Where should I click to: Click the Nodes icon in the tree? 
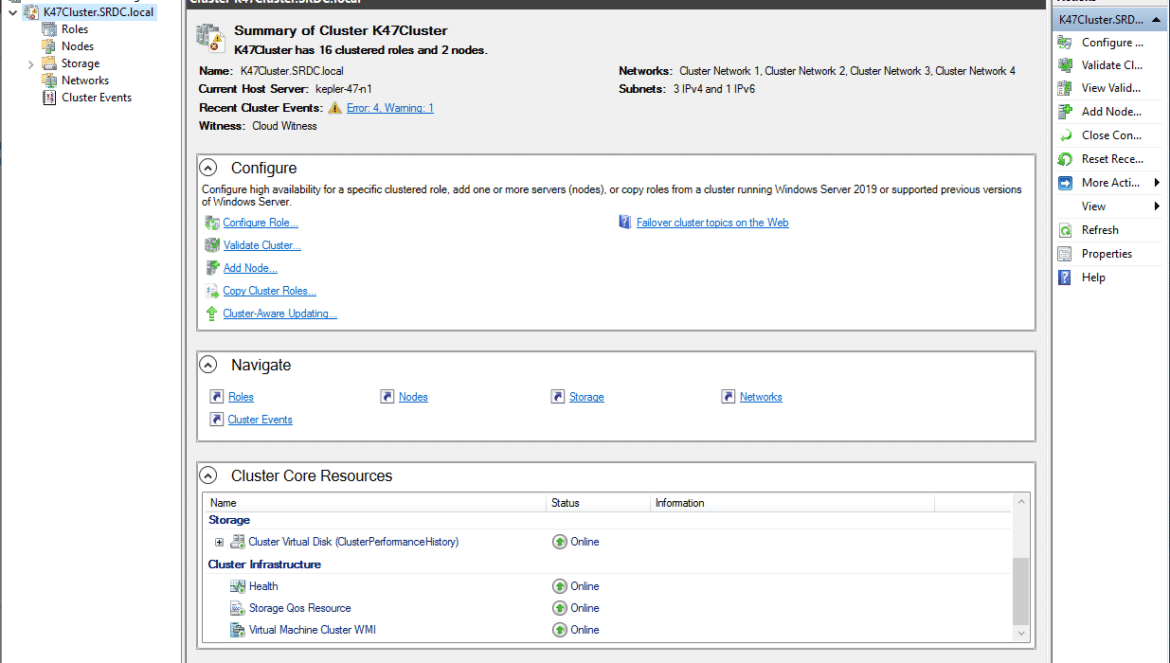click(x=49, y=46)
